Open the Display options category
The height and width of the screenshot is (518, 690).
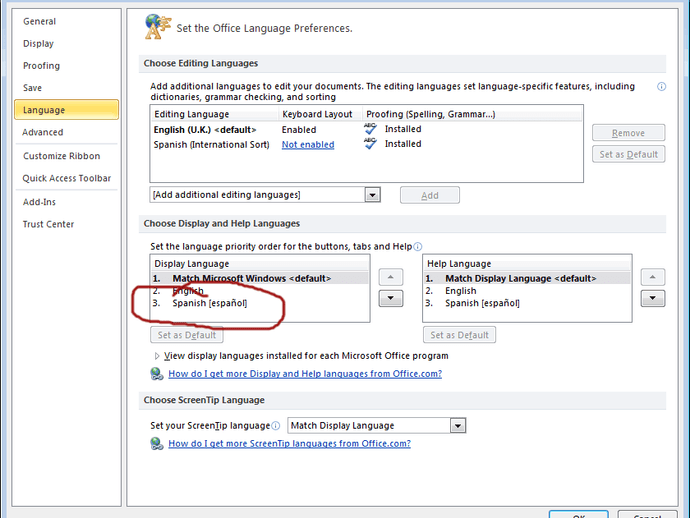(38, 44)
